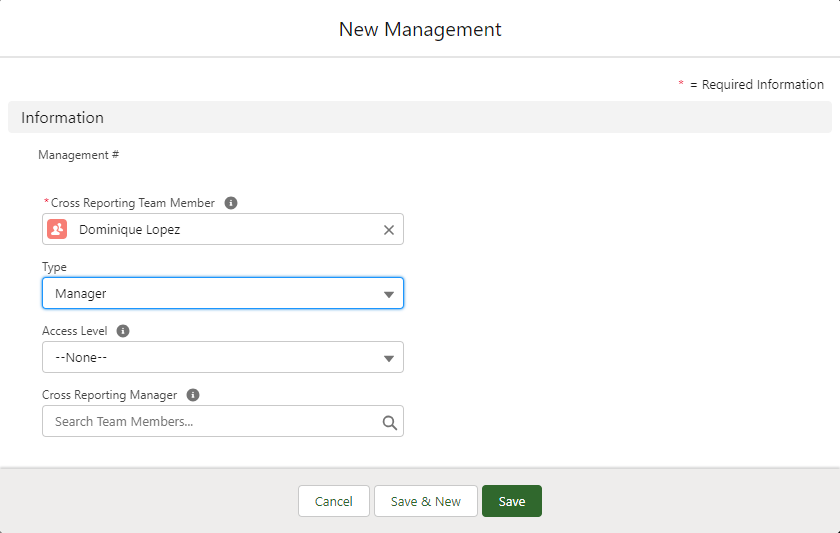Click info icon beside Cross Reporting Team Member
This screenshot has height=533, width=840.
(231, 203)
